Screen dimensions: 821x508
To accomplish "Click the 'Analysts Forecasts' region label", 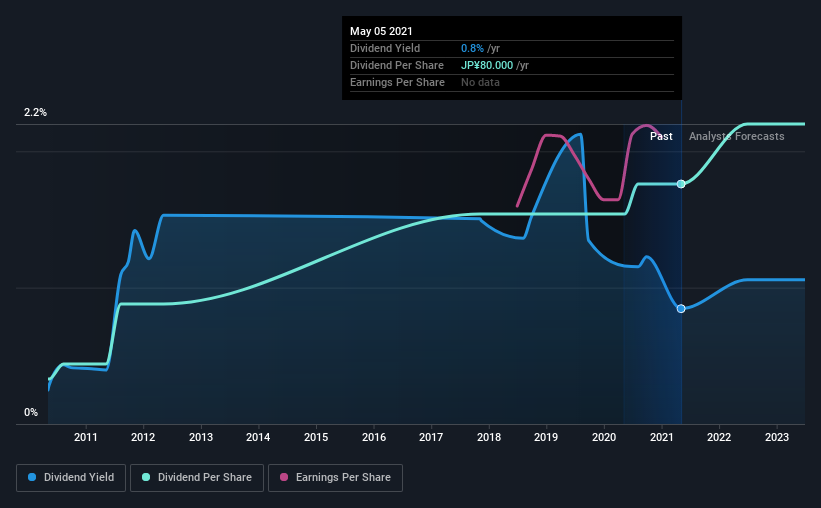I will (x=737, y=136).
